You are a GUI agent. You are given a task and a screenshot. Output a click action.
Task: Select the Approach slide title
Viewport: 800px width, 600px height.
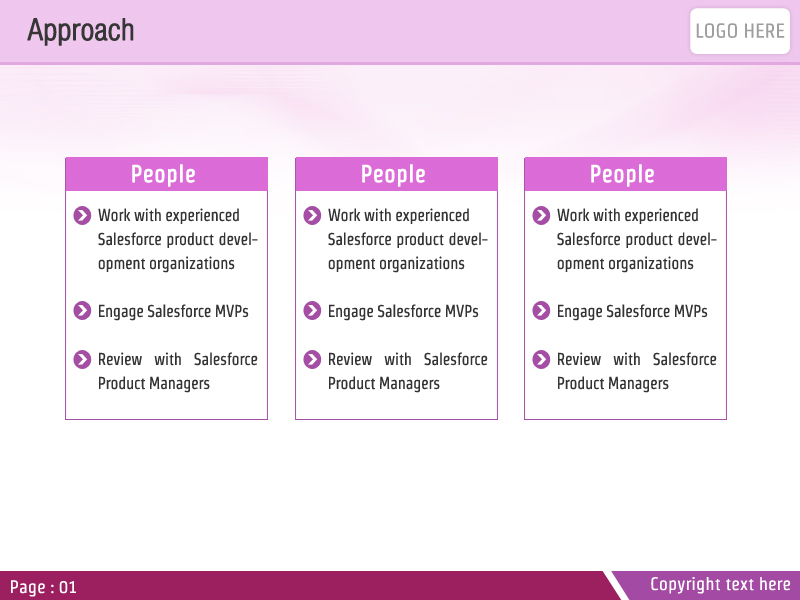click(81, 31)
